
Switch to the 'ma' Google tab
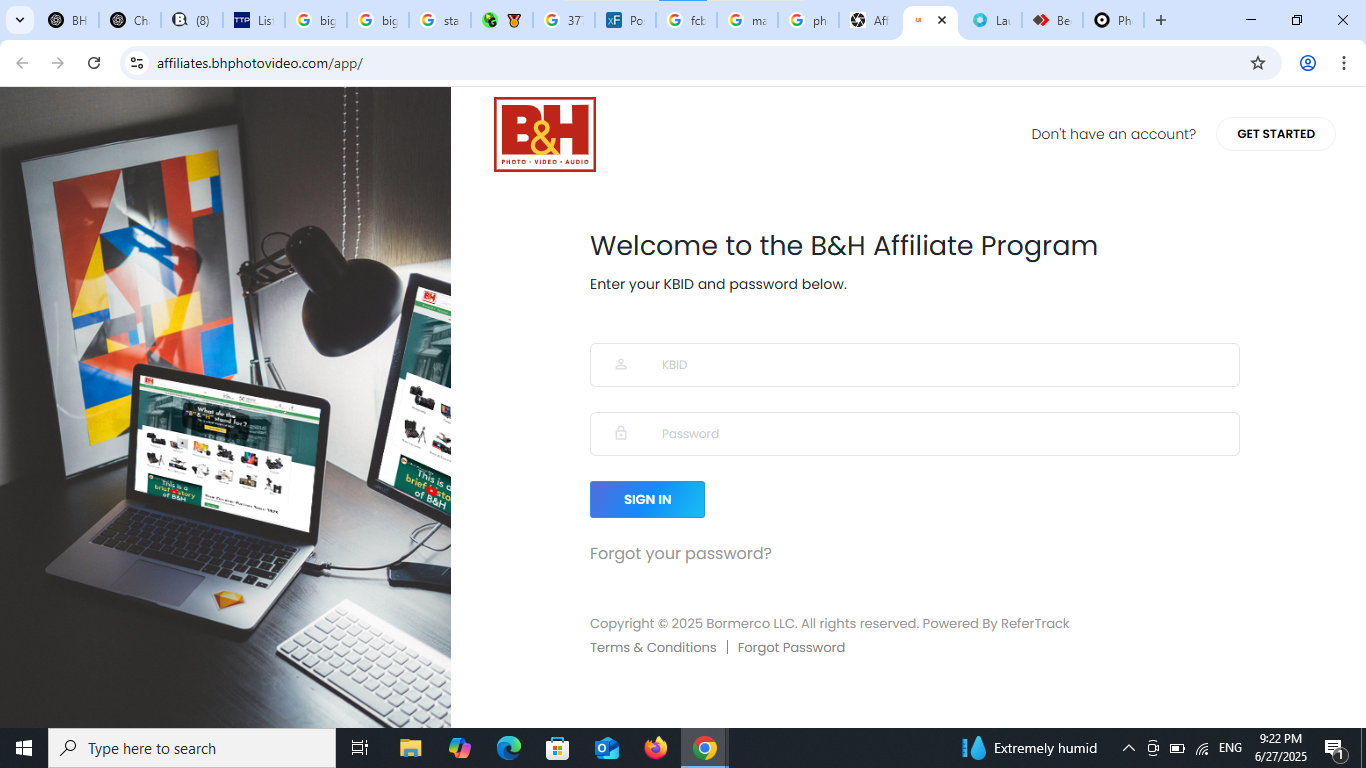pos(748,20)
